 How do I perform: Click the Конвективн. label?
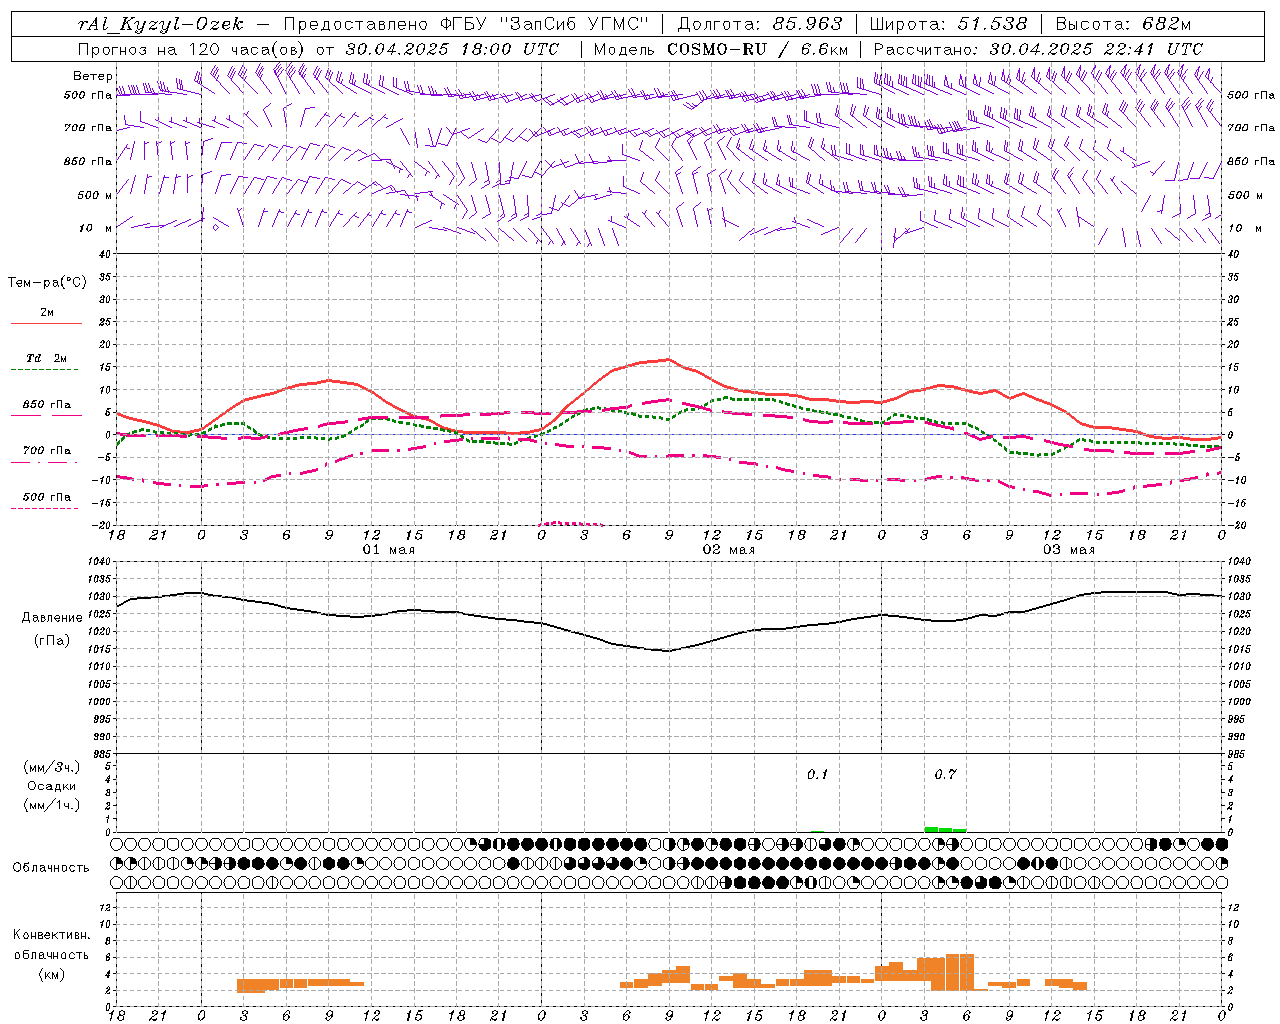tap(51, 935)
